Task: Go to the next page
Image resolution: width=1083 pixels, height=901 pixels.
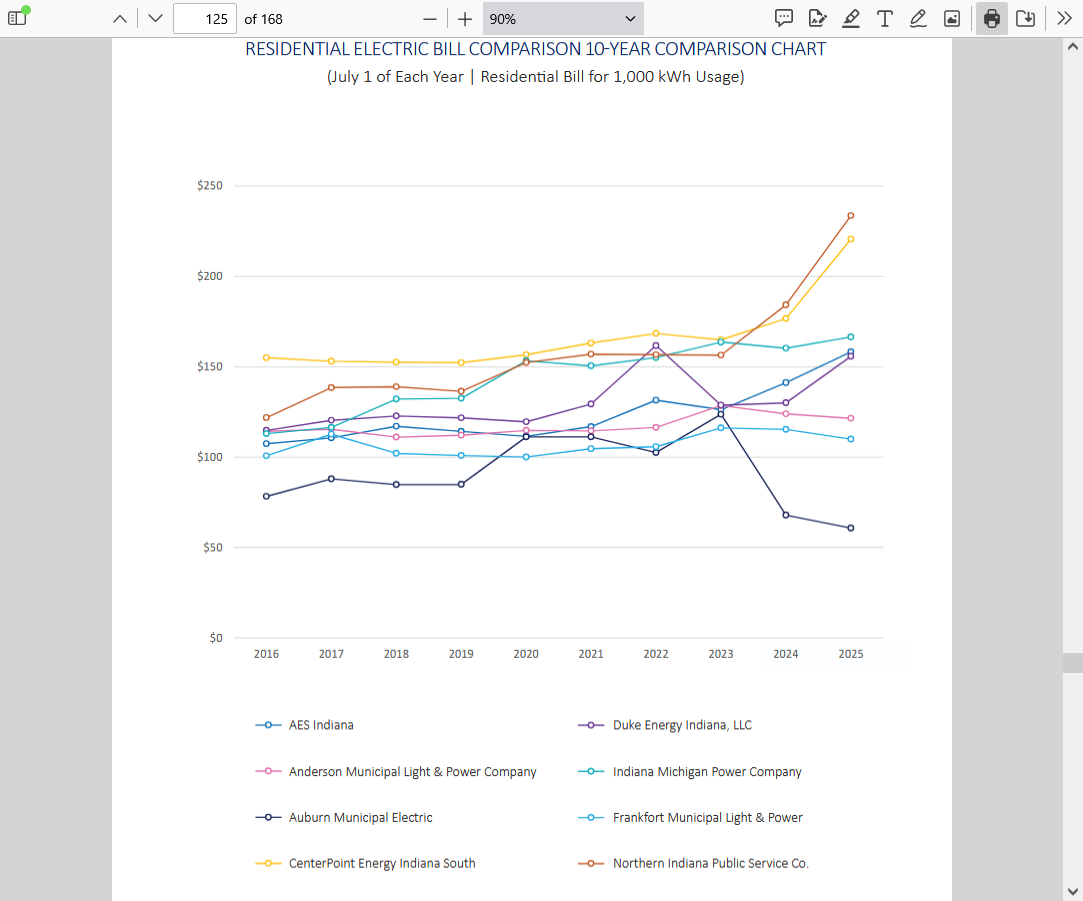Action: pos(154,18)
